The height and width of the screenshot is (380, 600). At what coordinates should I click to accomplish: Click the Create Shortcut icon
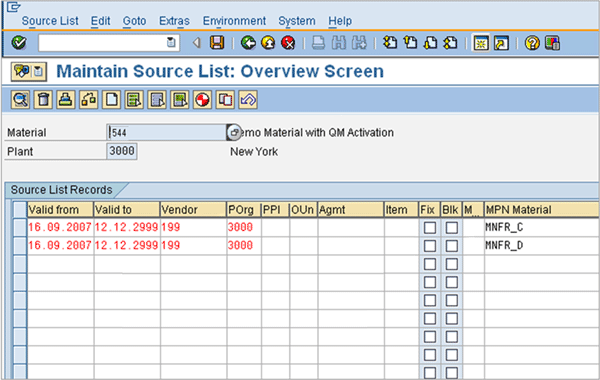point(501,43)
